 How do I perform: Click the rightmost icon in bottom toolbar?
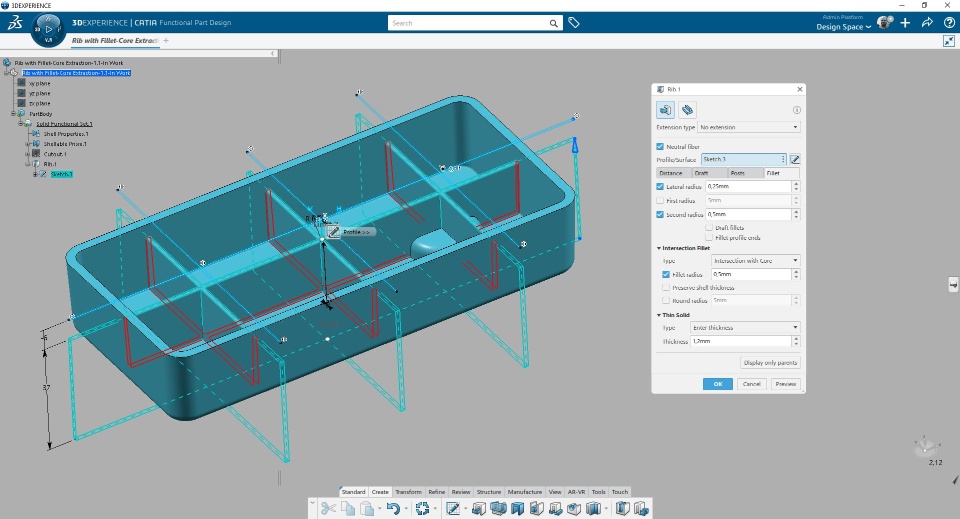[641, 508]
